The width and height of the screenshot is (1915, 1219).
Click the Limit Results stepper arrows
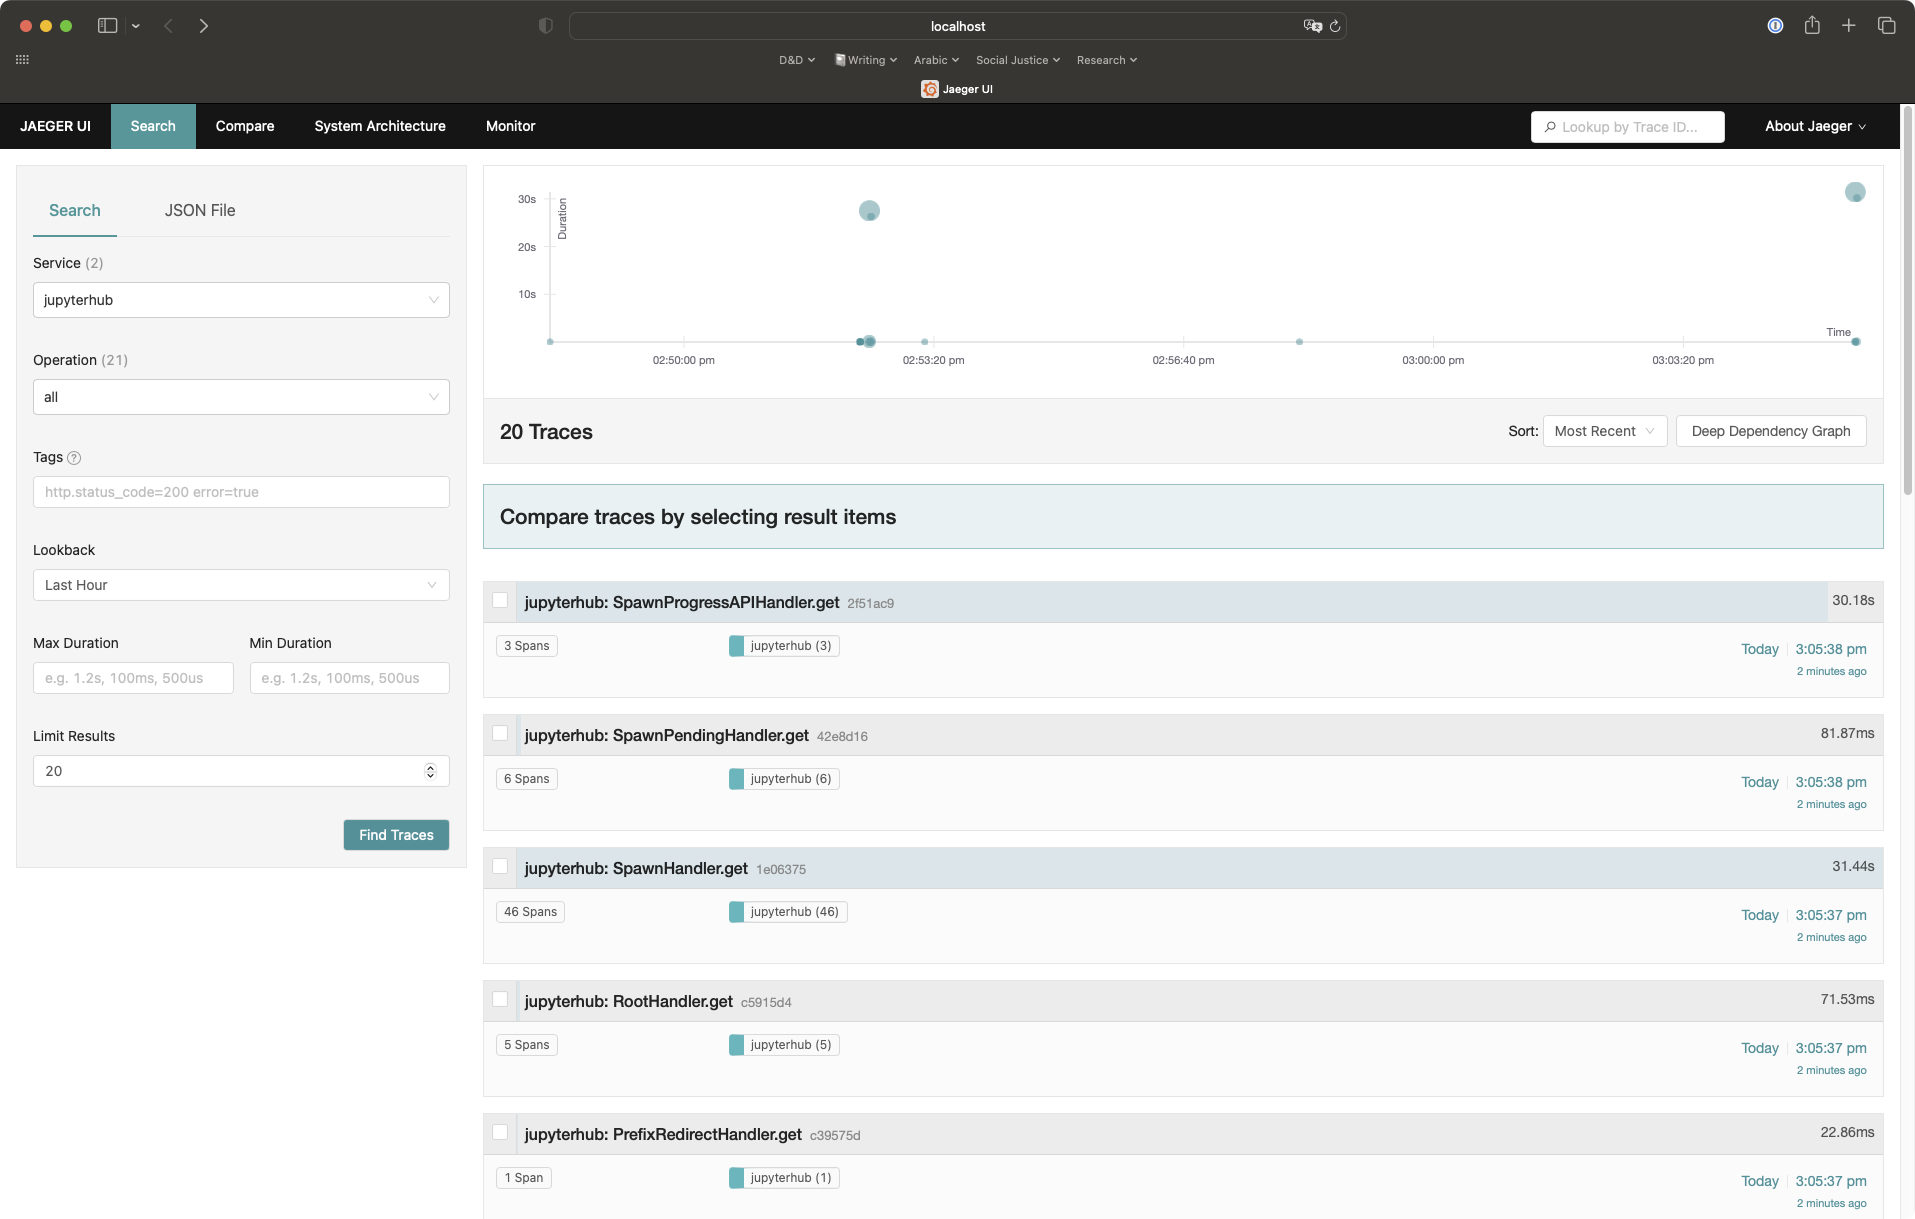430,771
